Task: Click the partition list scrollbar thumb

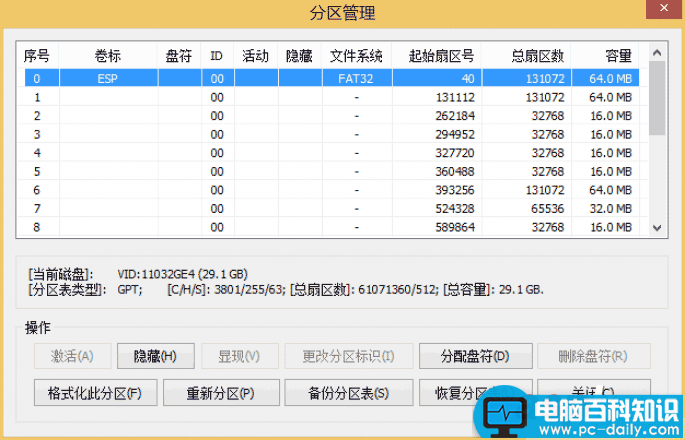Action: 657,98
